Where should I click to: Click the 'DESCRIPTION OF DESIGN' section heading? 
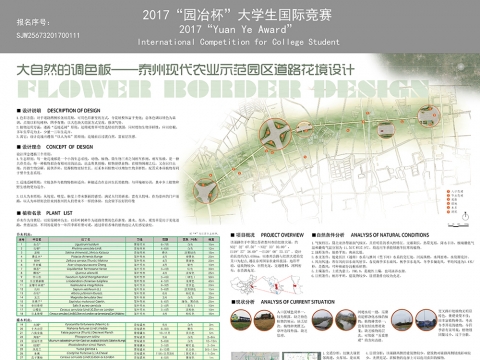74,110
